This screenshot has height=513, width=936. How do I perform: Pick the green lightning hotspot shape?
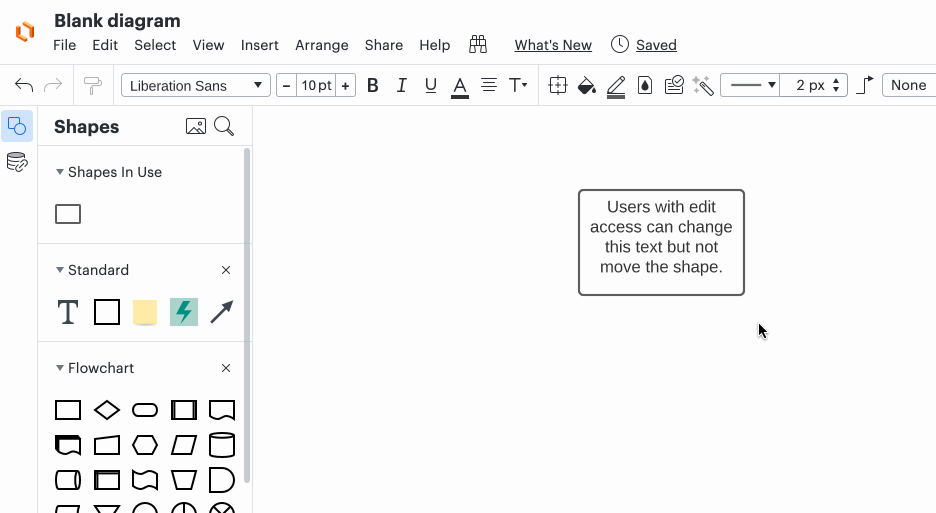[x=184, y=312]
